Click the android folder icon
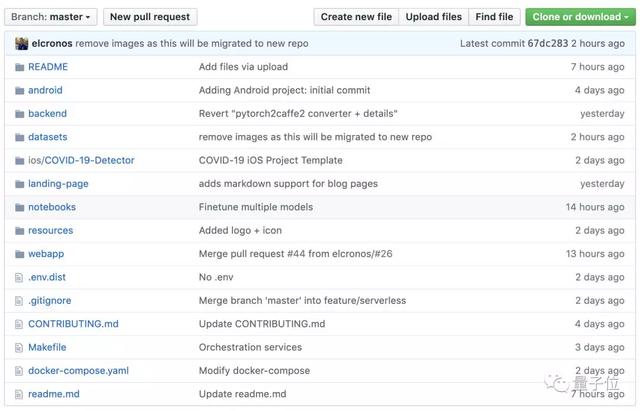Image resolution: width=640 pixels, height=411 pixels. click(x=19, y=90)
